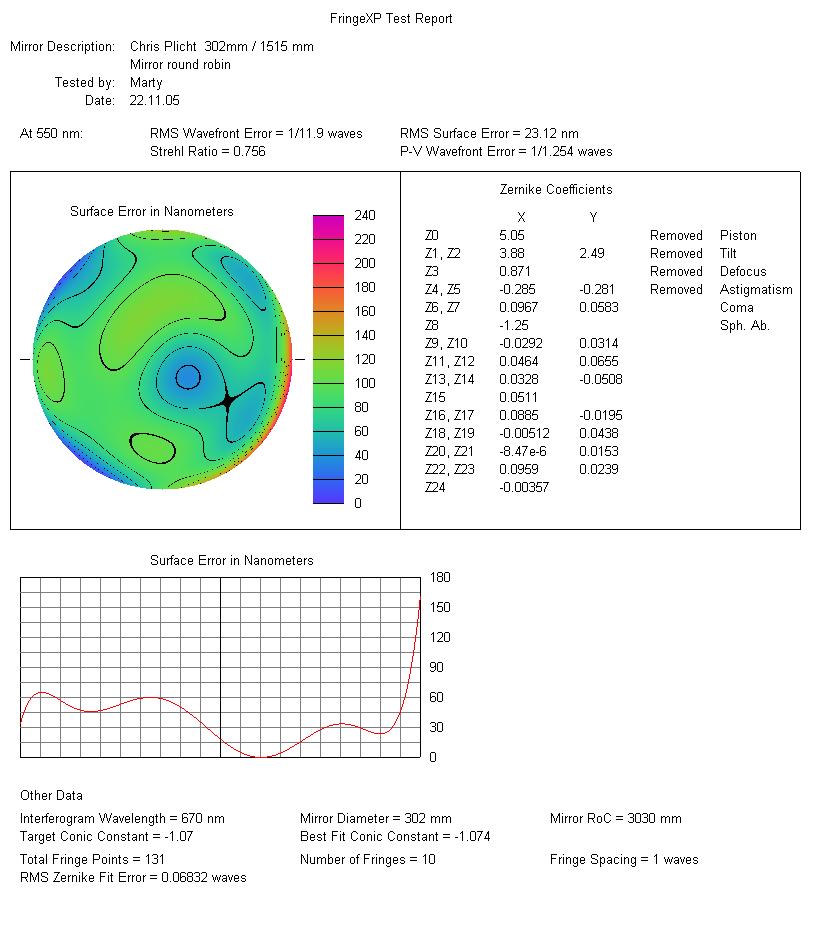Click the date value 22.11.05

(x=154, y=100)
